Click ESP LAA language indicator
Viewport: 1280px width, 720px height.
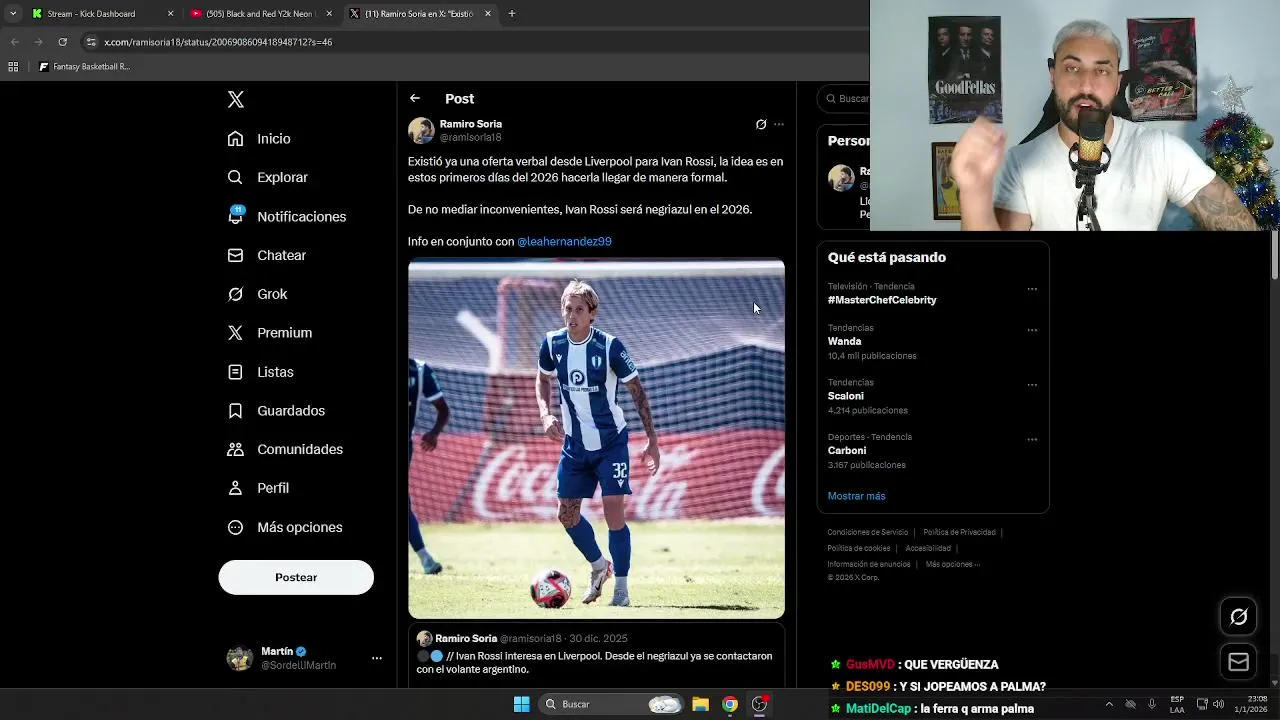pos(1177,704)
